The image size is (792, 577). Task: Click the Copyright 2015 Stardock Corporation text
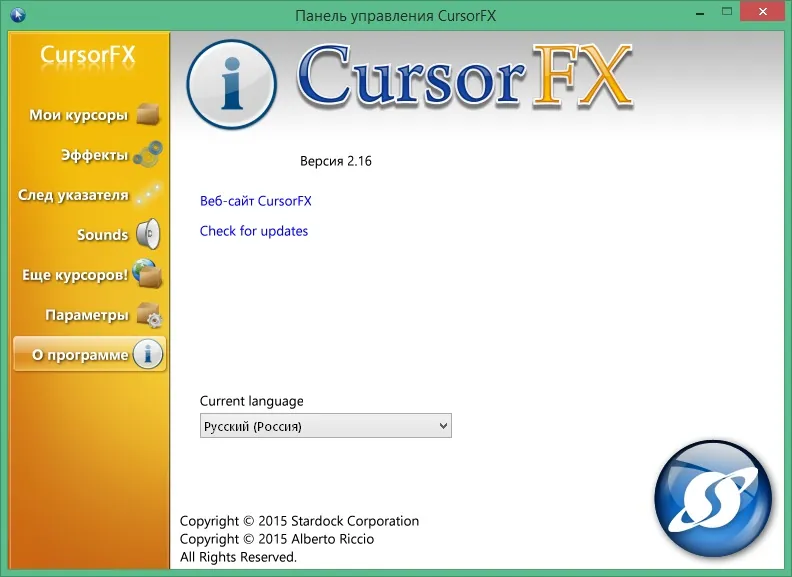pos(300,521)
